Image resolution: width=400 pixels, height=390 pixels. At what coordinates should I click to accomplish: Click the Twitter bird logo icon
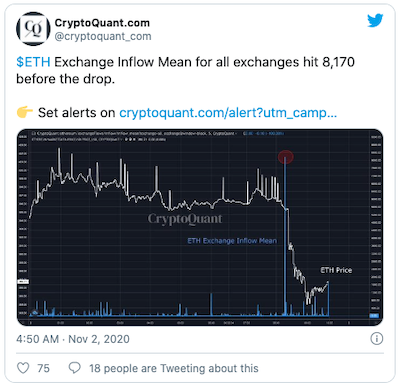pyautogui.click(x=375, y=21)
